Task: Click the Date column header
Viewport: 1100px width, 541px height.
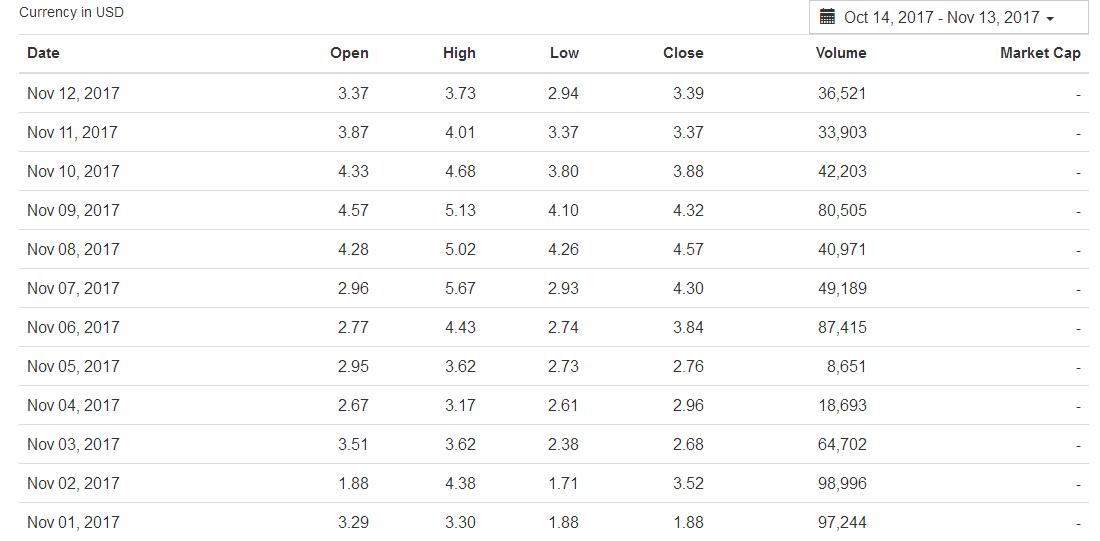Action: pyautogui.click(x=43, y=53)
